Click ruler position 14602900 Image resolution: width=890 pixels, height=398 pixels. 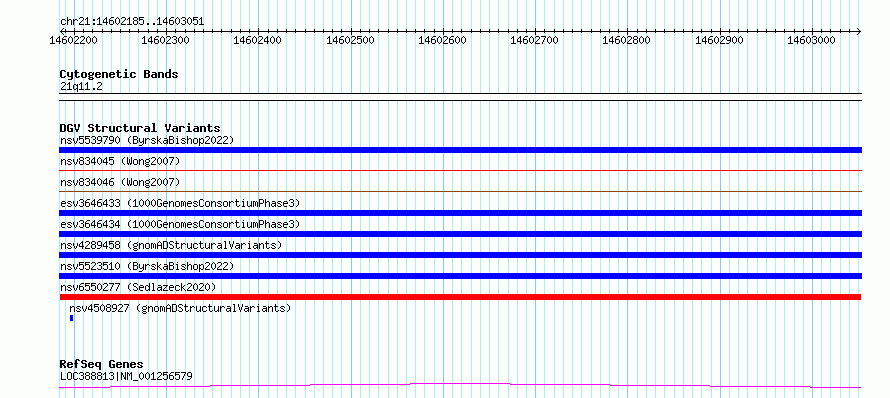click(720, 40)
